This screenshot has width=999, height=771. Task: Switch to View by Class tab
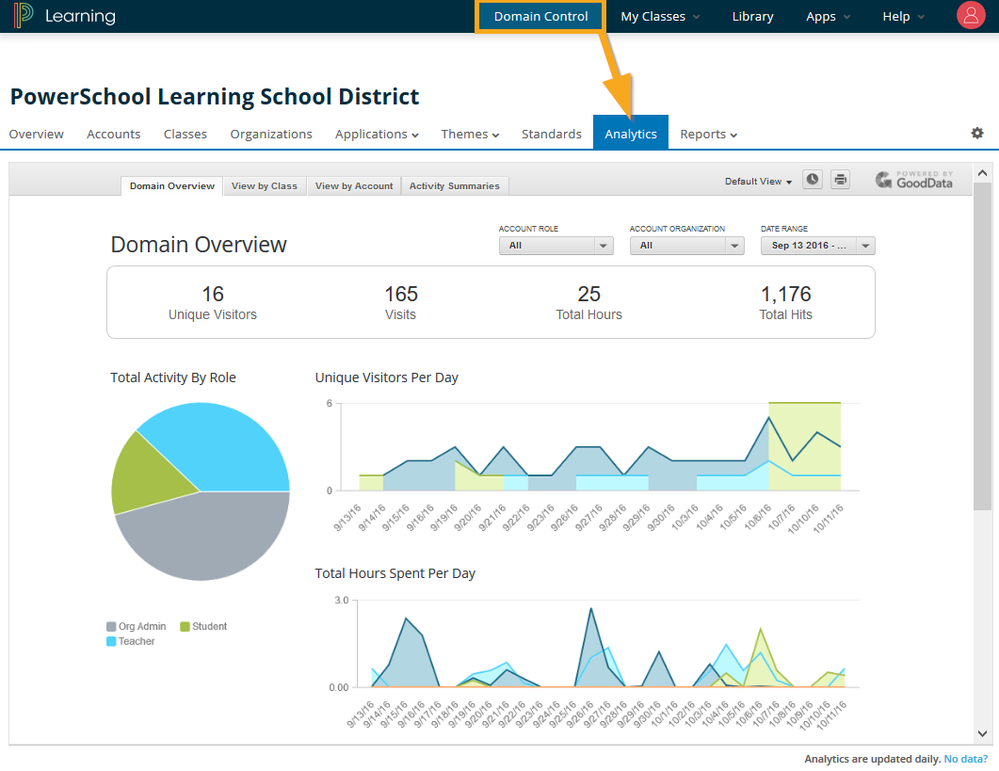264,186
